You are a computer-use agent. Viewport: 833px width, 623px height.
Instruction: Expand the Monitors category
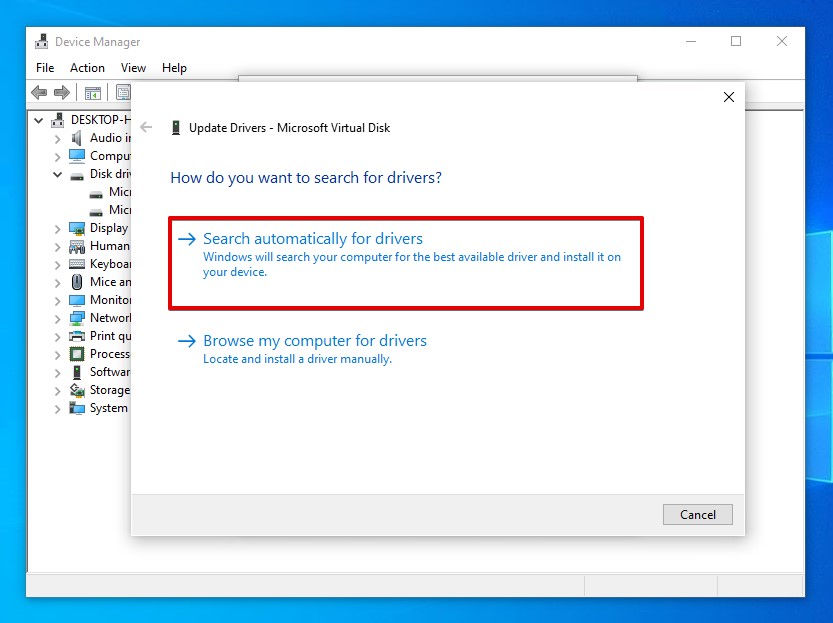[x=57, y=301]
